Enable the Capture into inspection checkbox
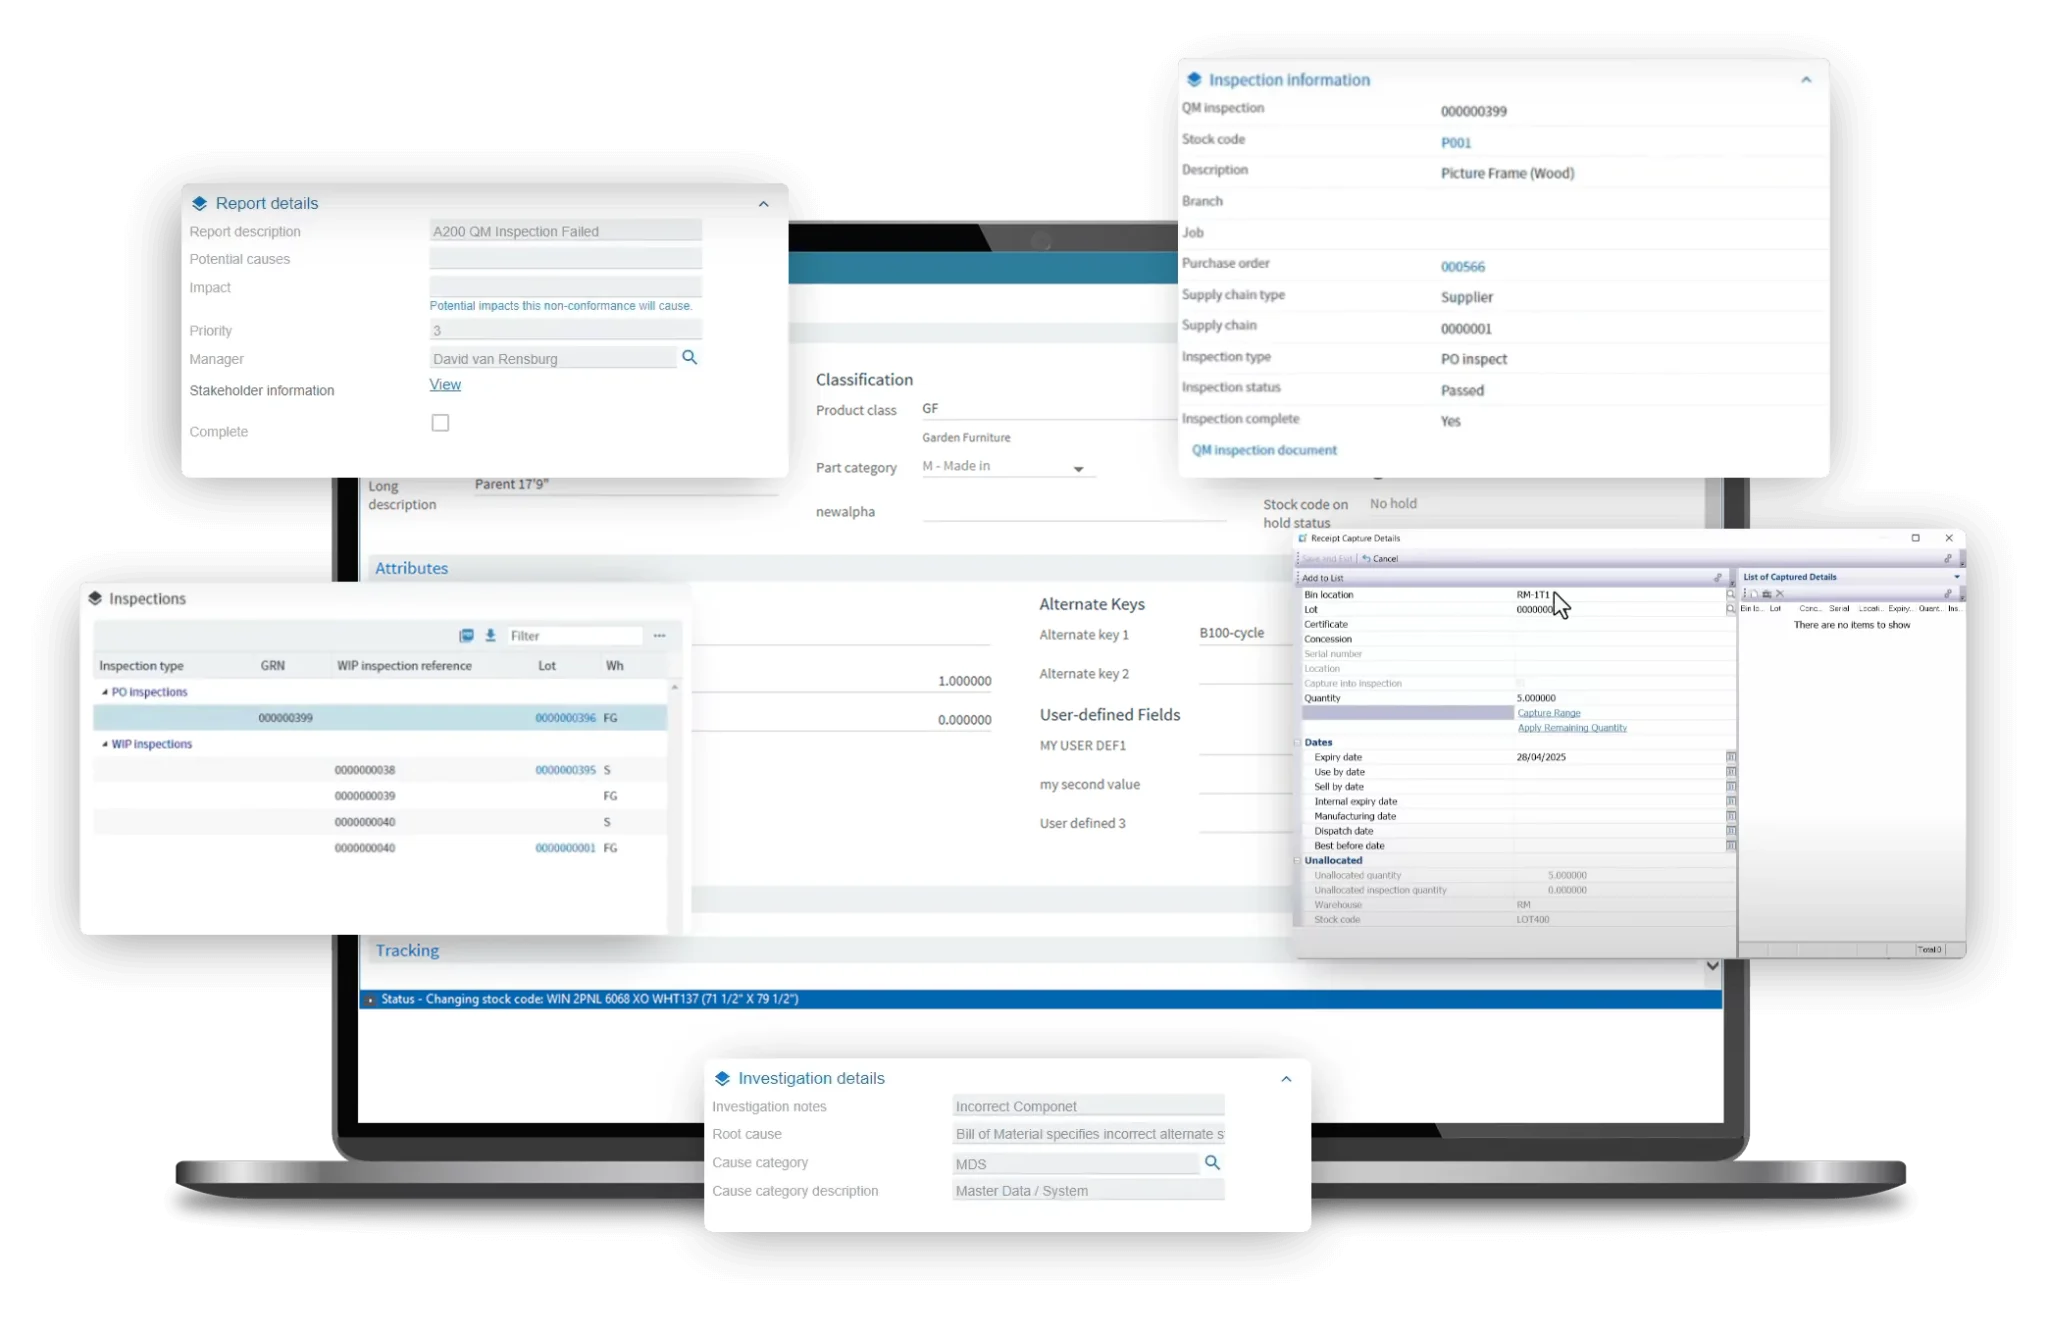This screenshot has width=2048, height=1335. [x=1520, y=683]
